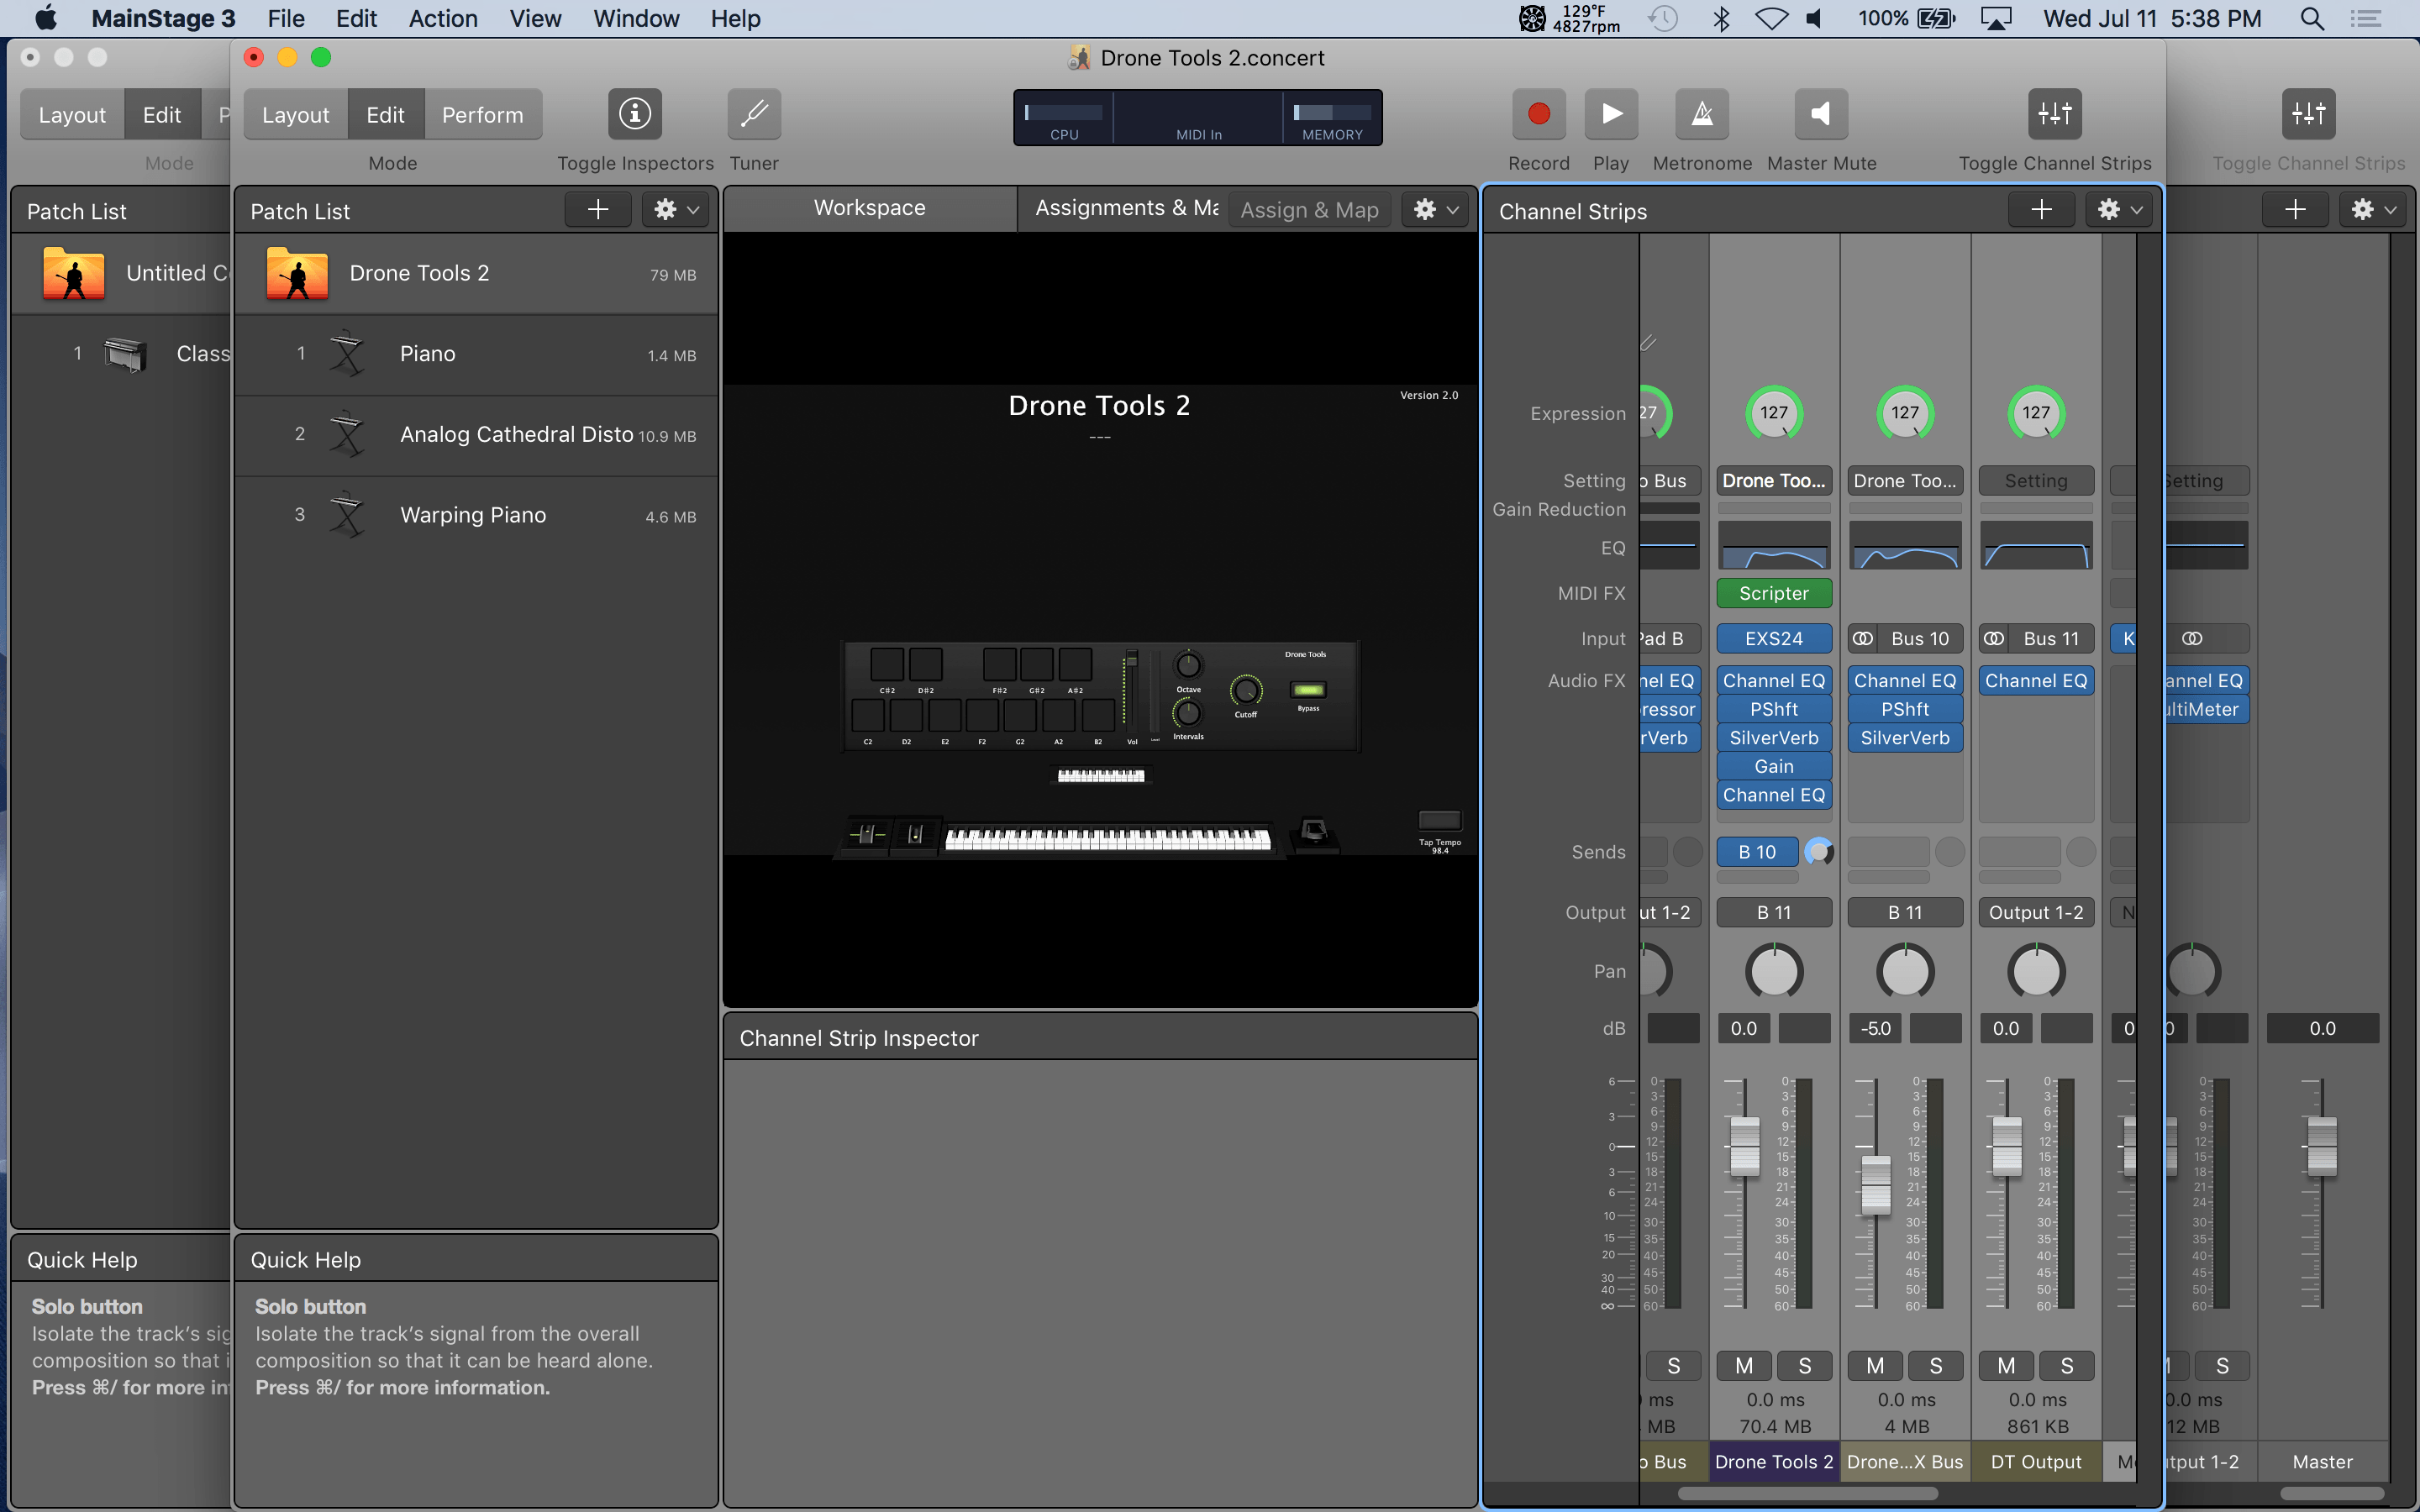The height and width of the screenshot is (1512, 2420).
Task: Switch to the Workspace tab
Action: pyautogui.click(x=869, y=208)
